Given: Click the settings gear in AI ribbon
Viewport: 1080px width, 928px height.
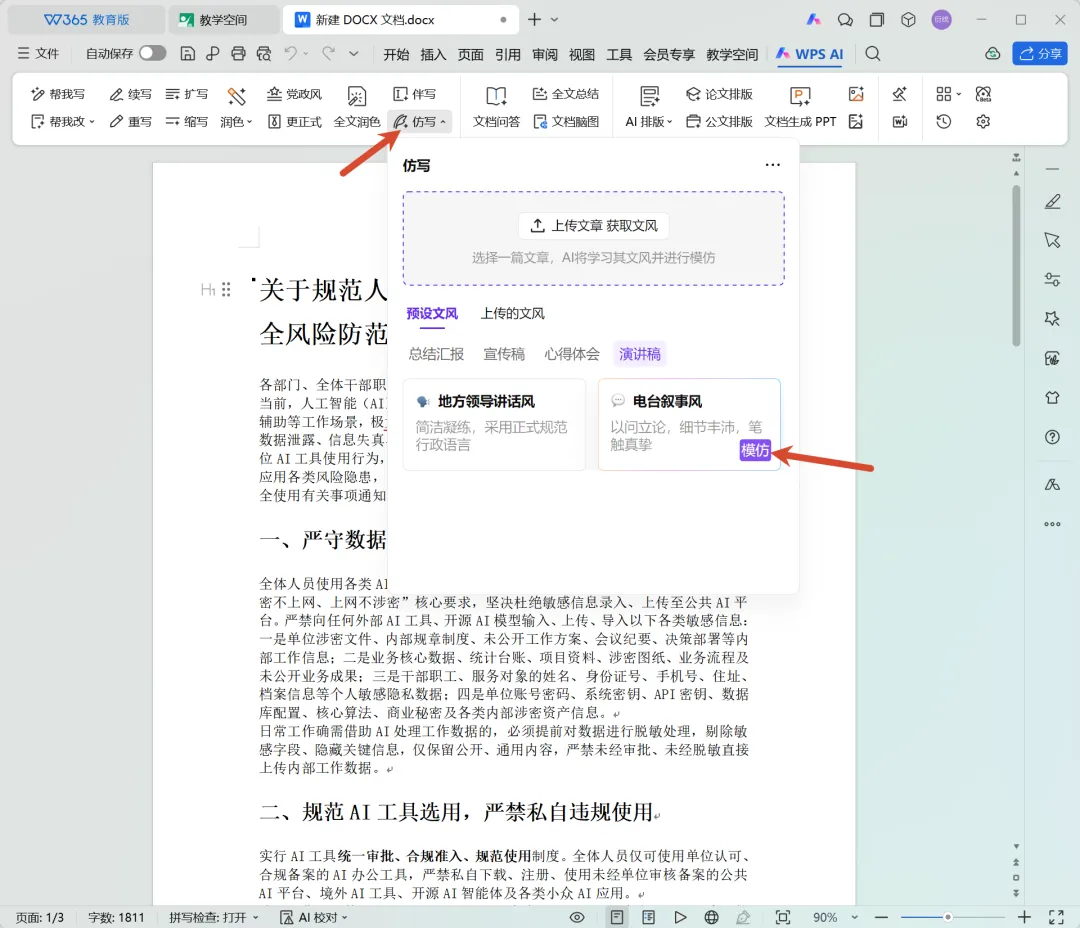Looking at the screenshot, I should [983, 122].
